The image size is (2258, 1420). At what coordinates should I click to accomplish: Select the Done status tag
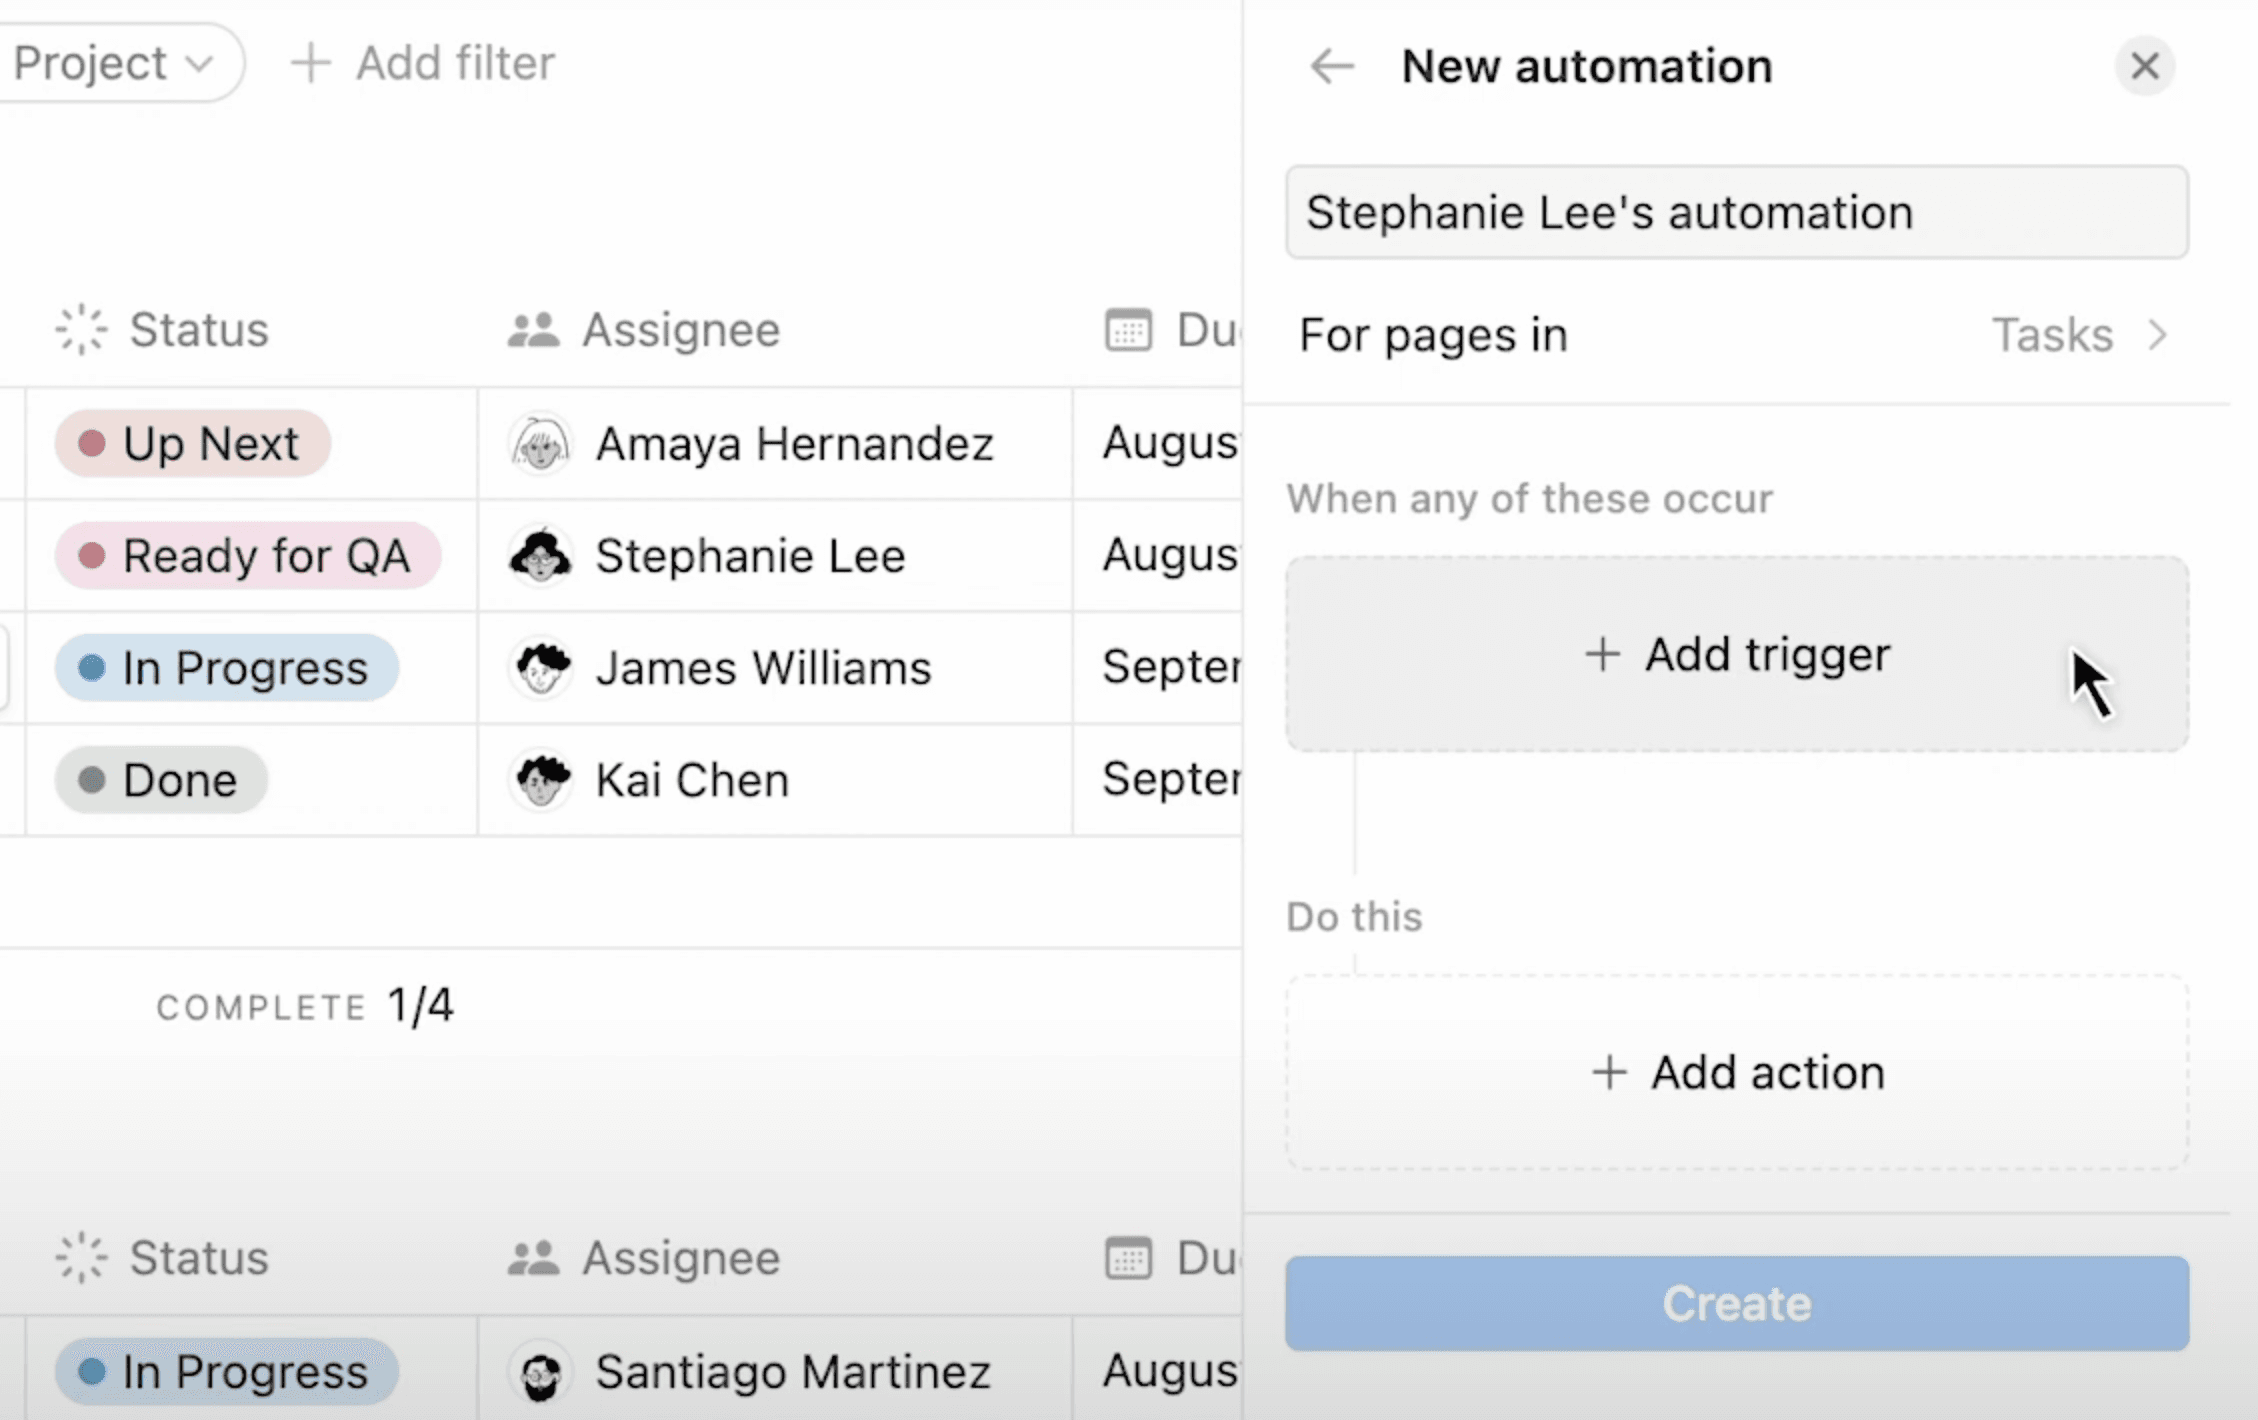(160, 780)
